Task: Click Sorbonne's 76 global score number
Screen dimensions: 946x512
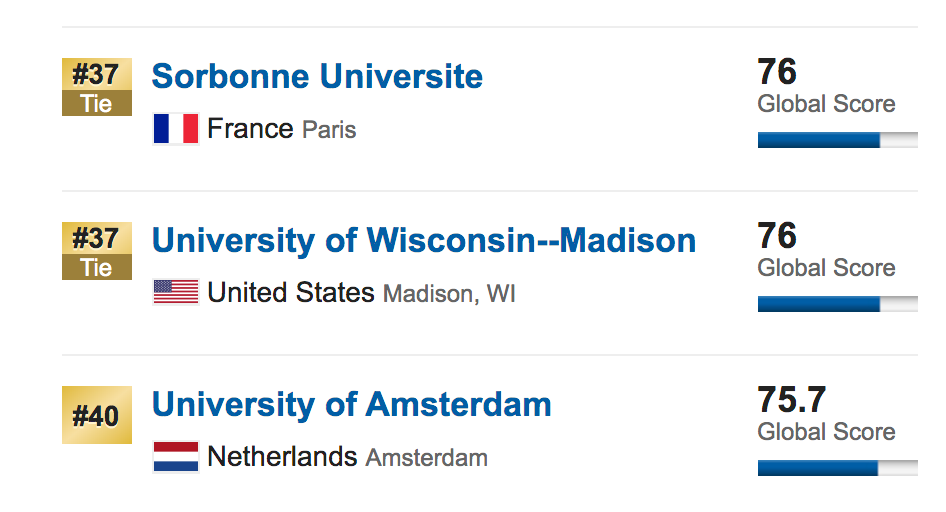Action: tap(777, 72)
